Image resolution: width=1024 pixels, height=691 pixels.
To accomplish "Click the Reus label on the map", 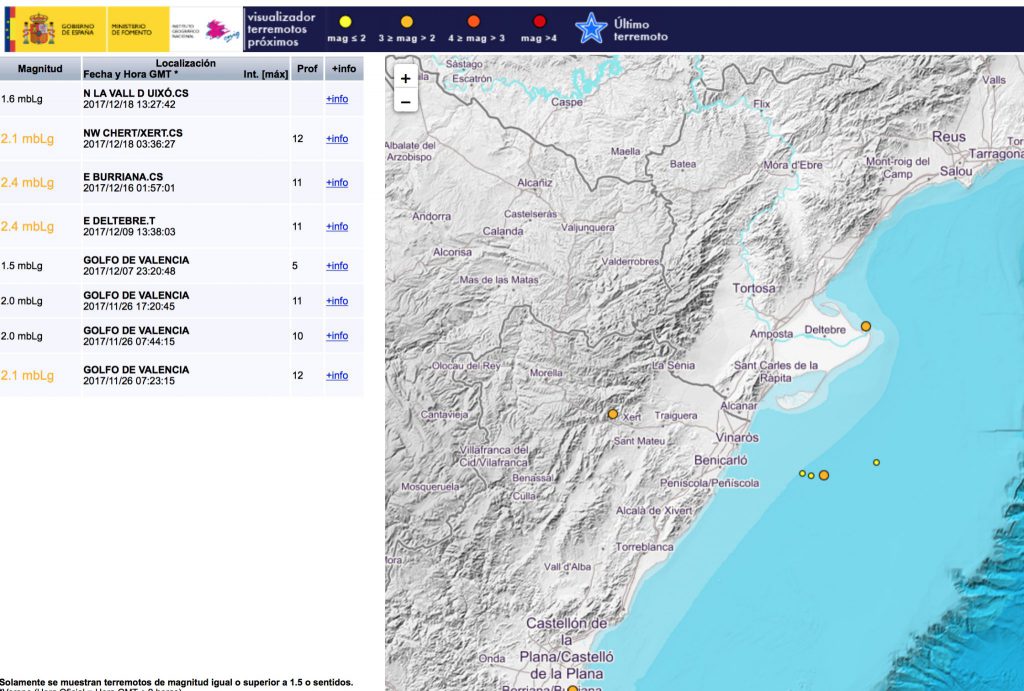I will [949, 137].
